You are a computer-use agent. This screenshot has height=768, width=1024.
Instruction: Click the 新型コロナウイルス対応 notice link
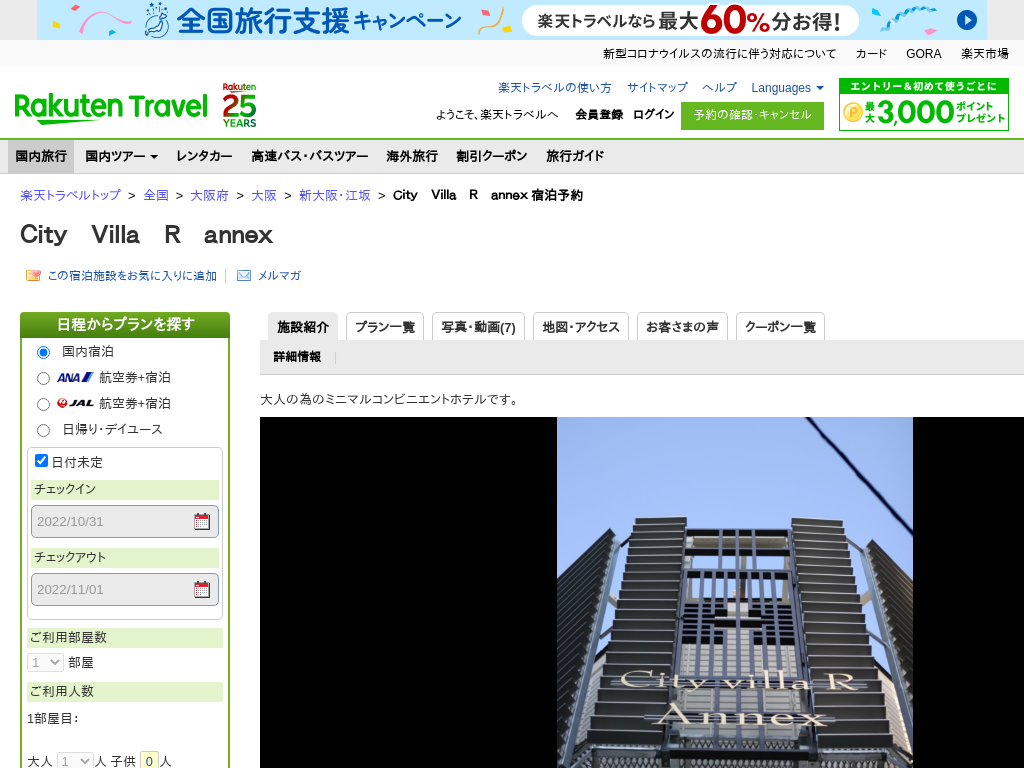pos(719,54)
